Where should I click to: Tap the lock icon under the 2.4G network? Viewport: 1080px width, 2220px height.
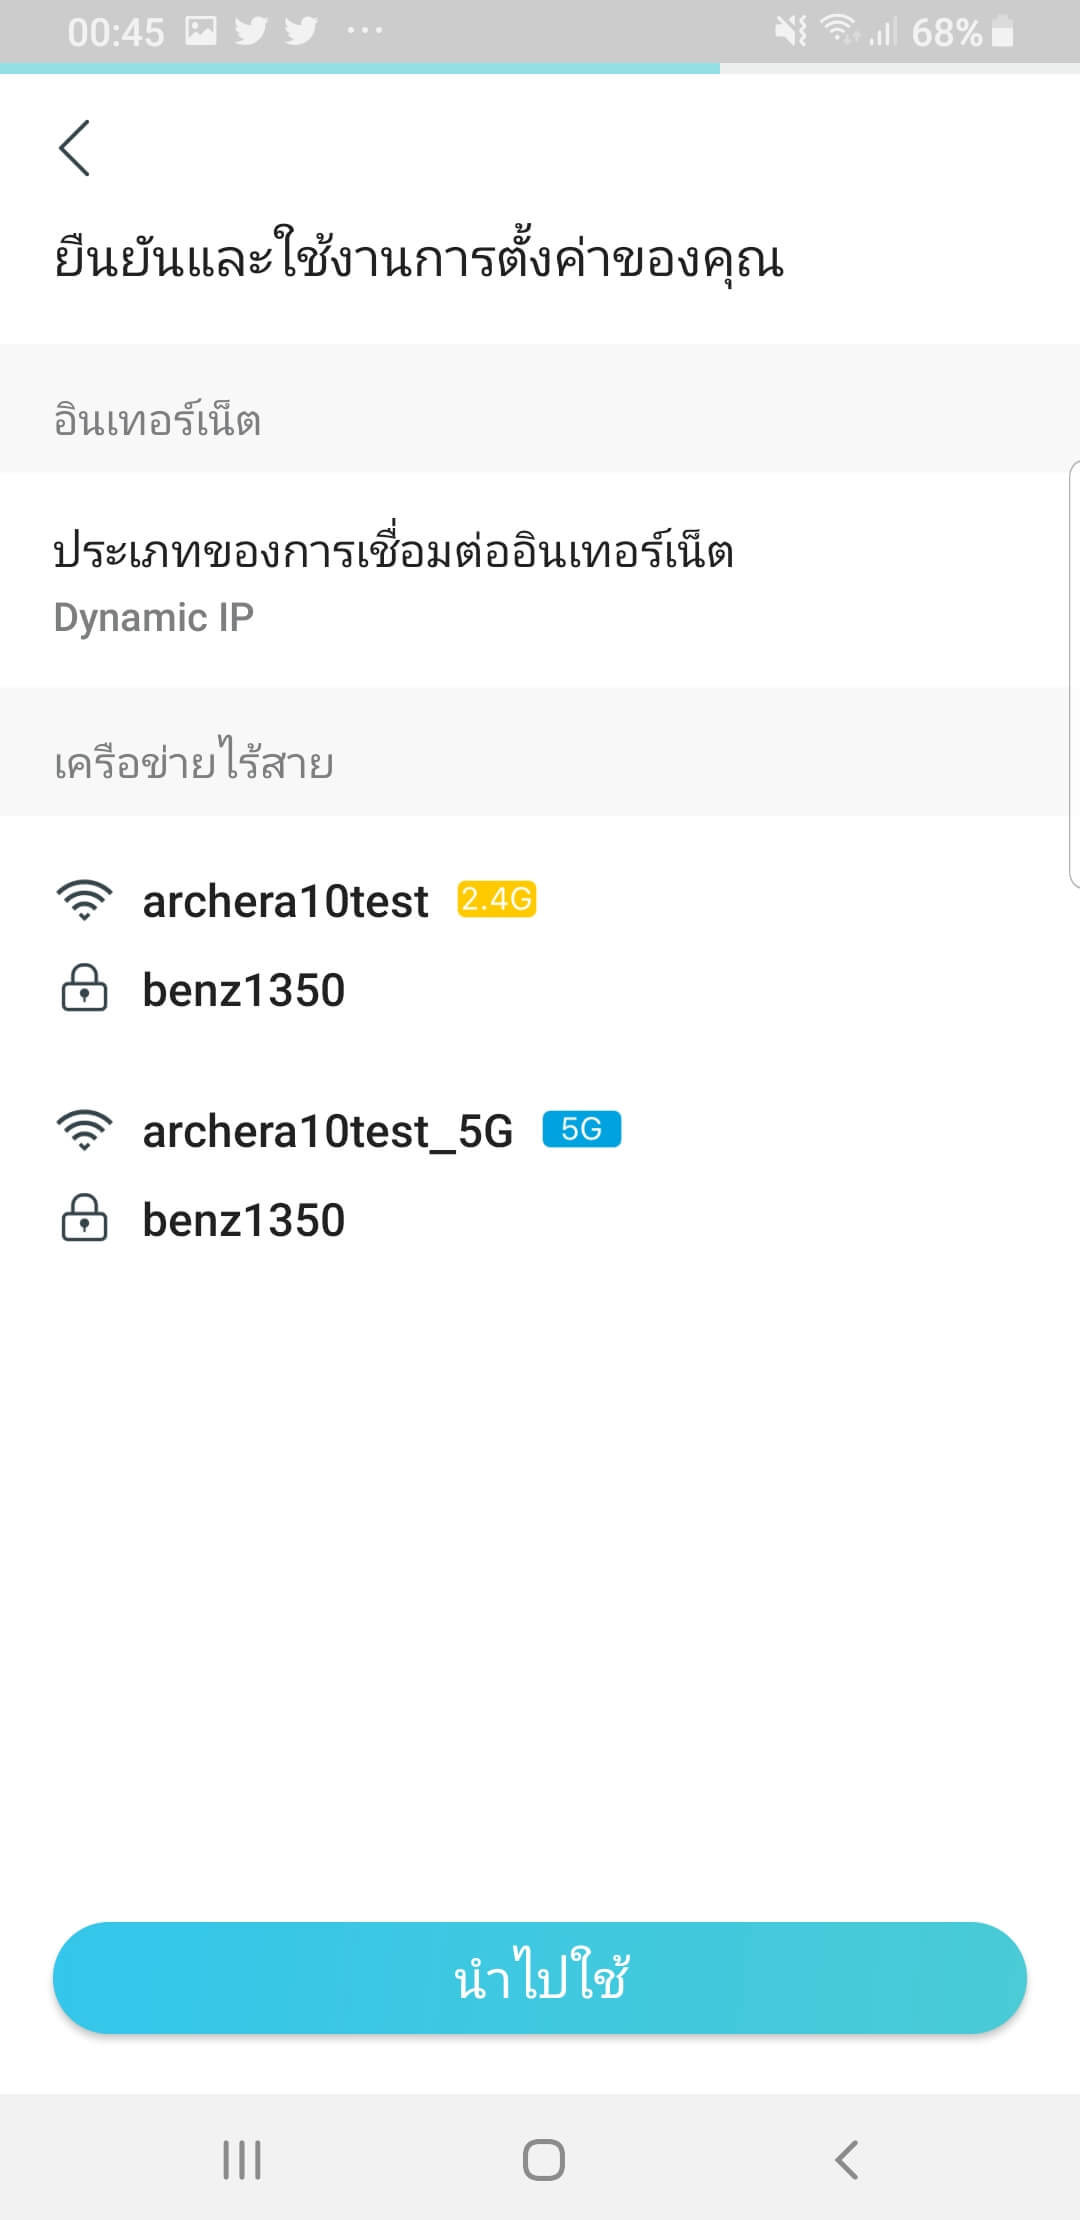pyautogui.click(x=85, y=989)
